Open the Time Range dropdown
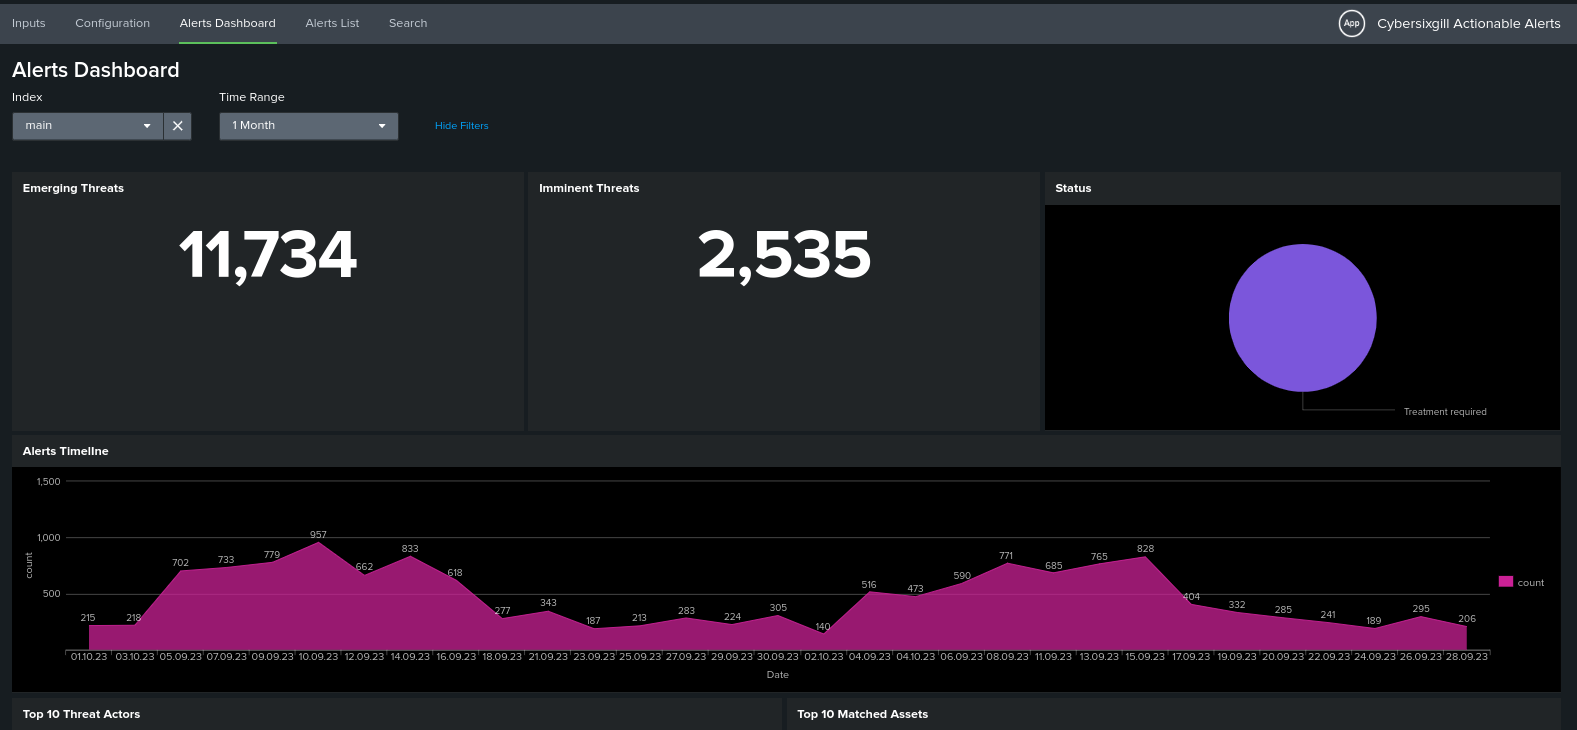The image size is (1577, 730). tap(308, 126)
